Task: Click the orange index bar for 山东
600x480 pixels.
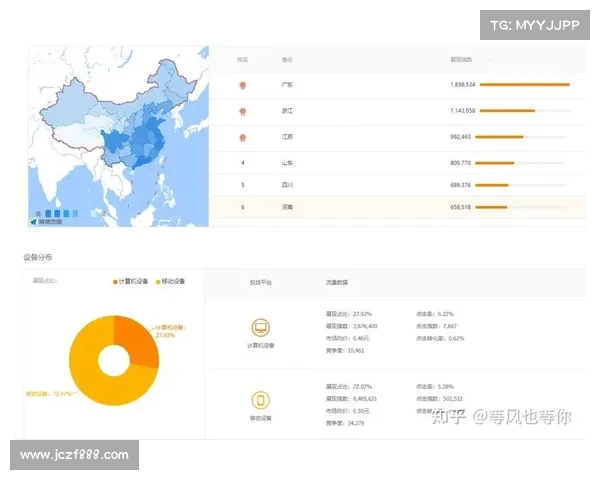Action: point(494,163)
